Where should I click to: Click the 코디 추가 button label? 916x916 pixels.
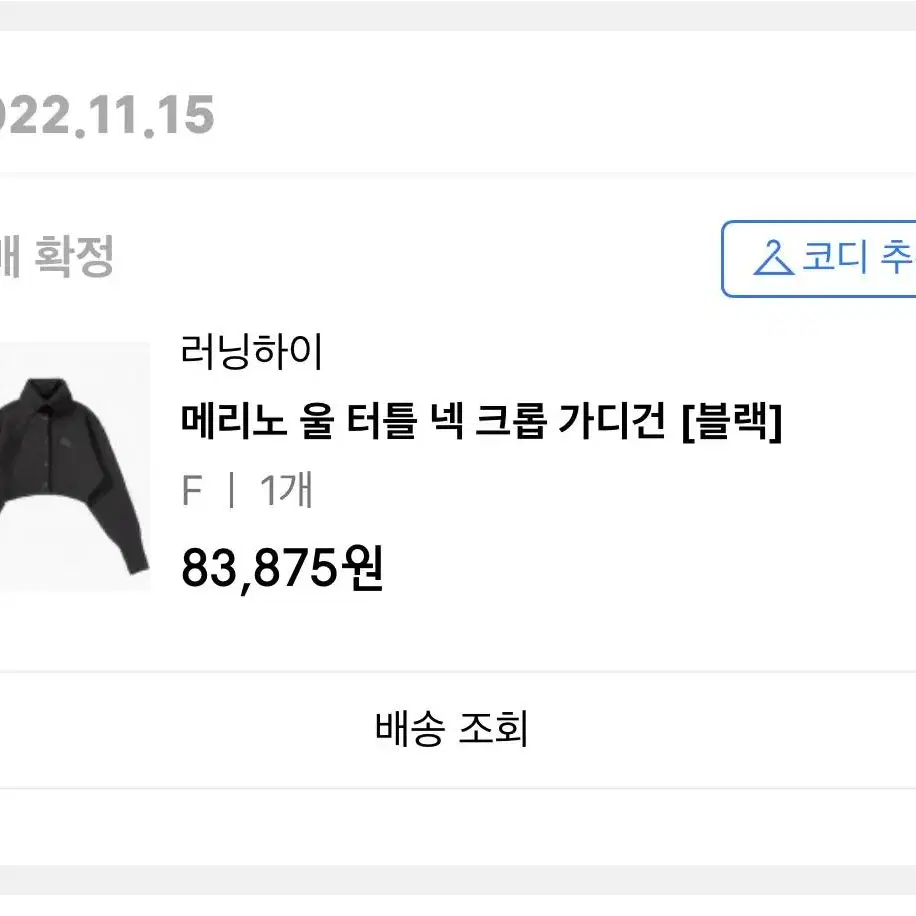pos(858,258)
